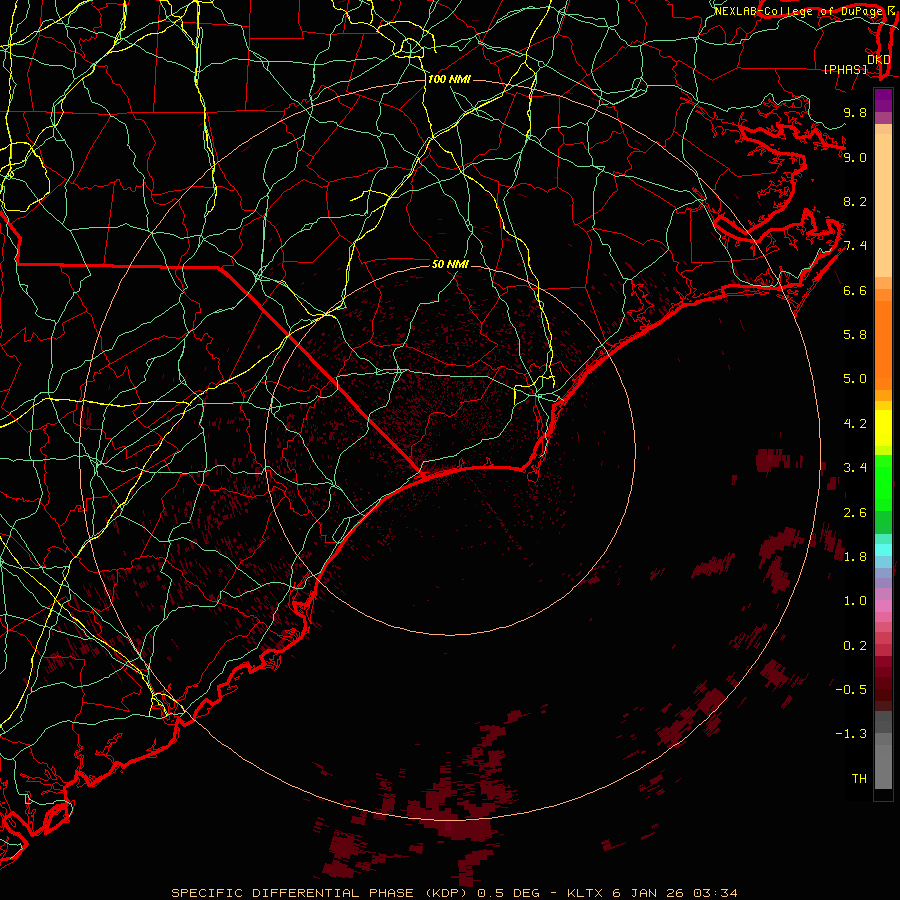Select the 7.4 legend value

tap(855, 246)
